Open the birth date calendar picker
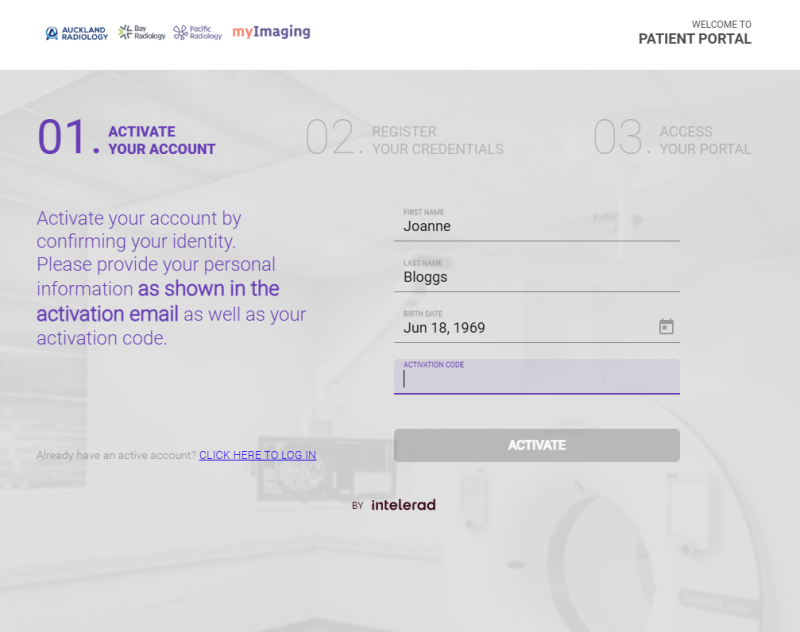Screen dimensions: 800x632 click(666, 327)
